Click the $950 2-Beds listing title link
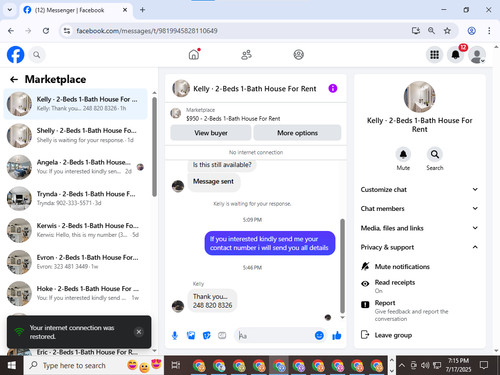The height and width of the screenshot is (375, 500). [x=233, y=118]
